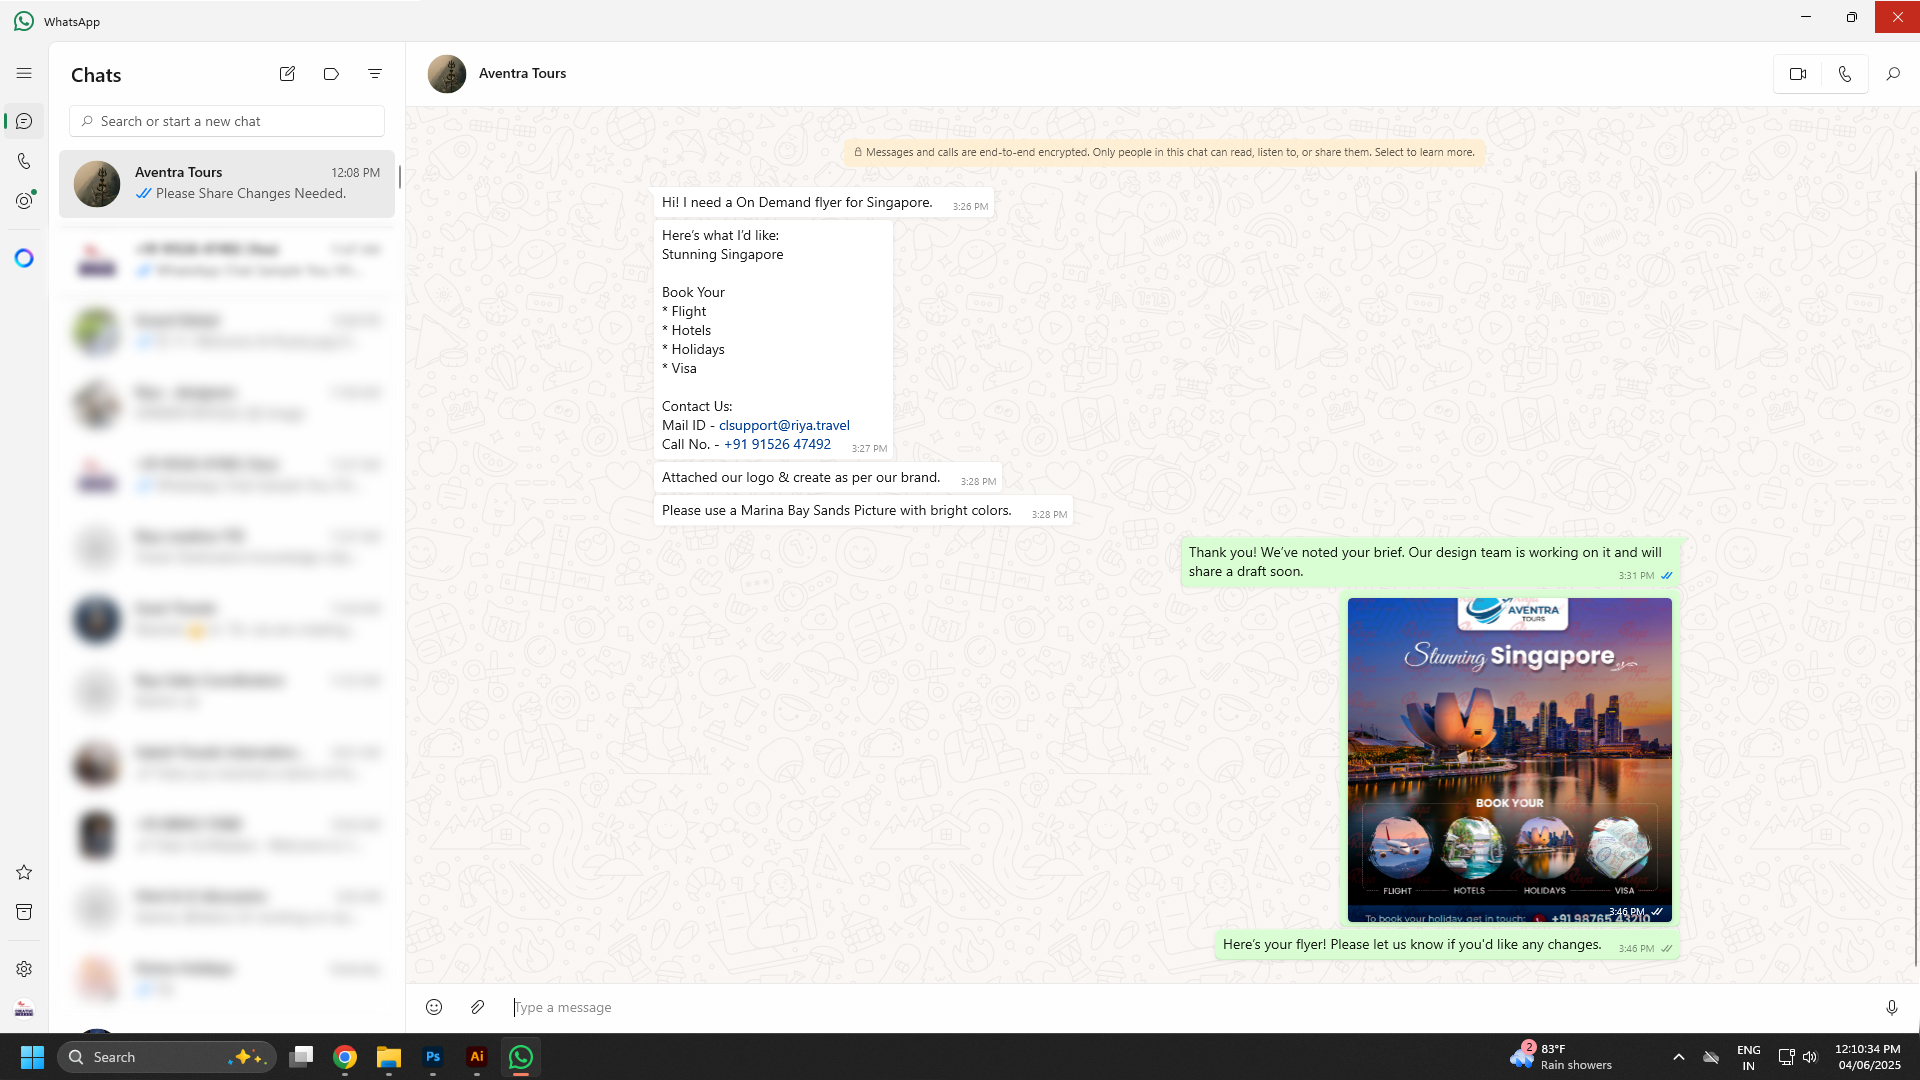Open Meta AI from the sidebar
This screenshot has width=1920, height=1080.
24,258
